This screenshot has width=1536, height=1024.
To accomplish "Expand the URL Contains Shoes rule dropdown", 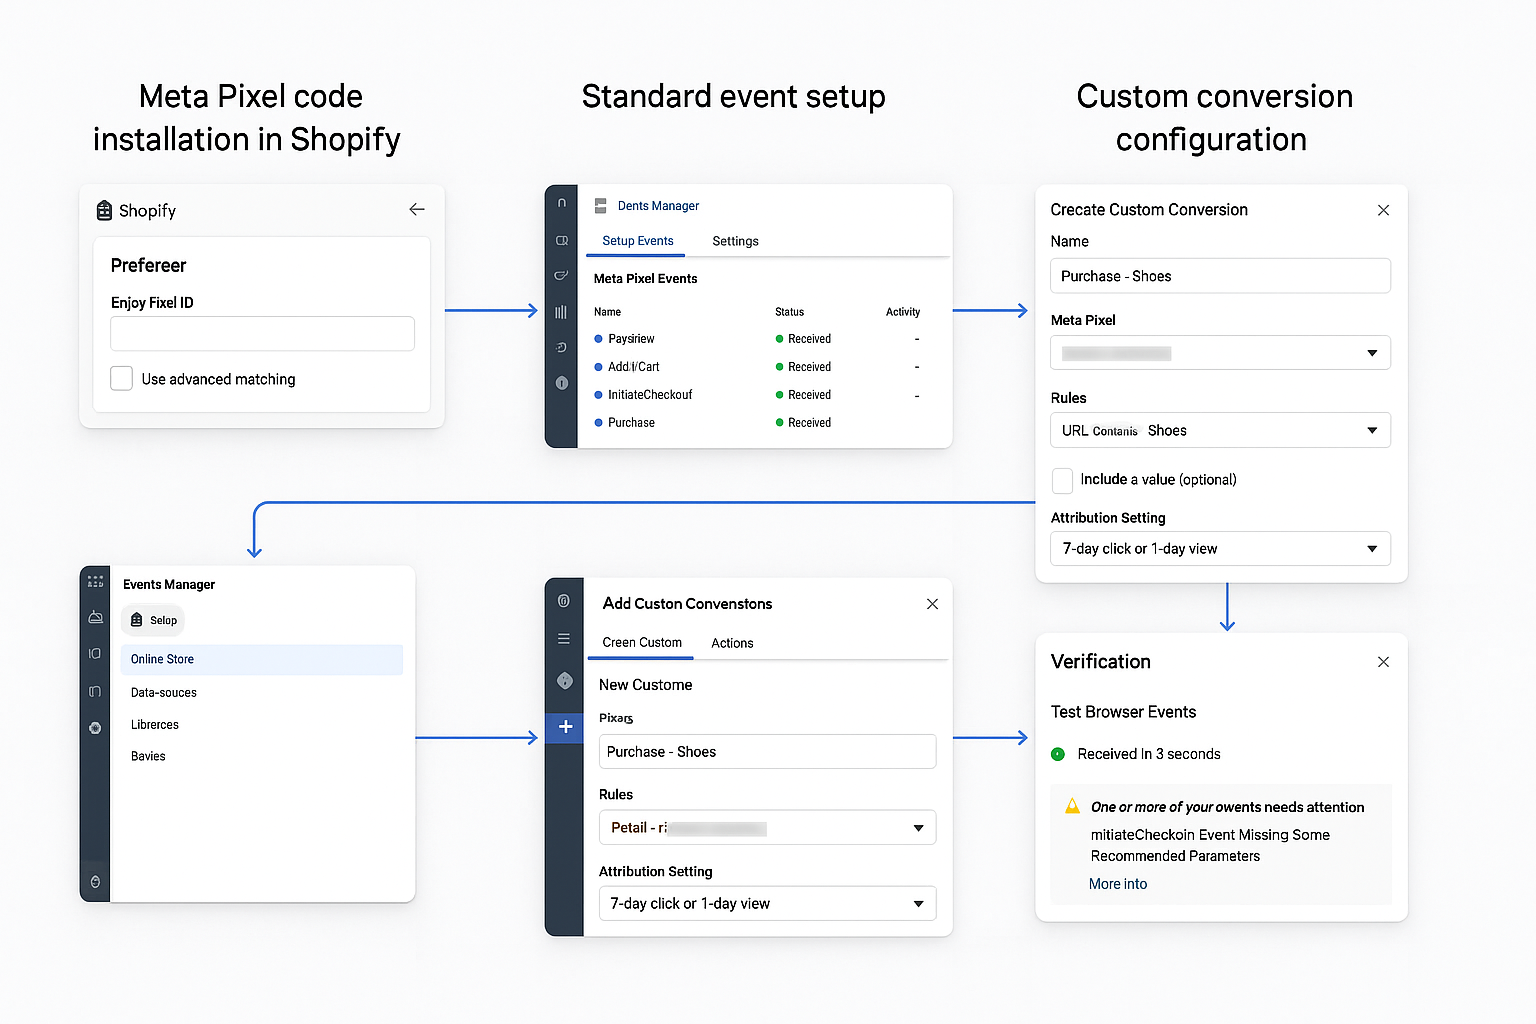I will 1219,430.
